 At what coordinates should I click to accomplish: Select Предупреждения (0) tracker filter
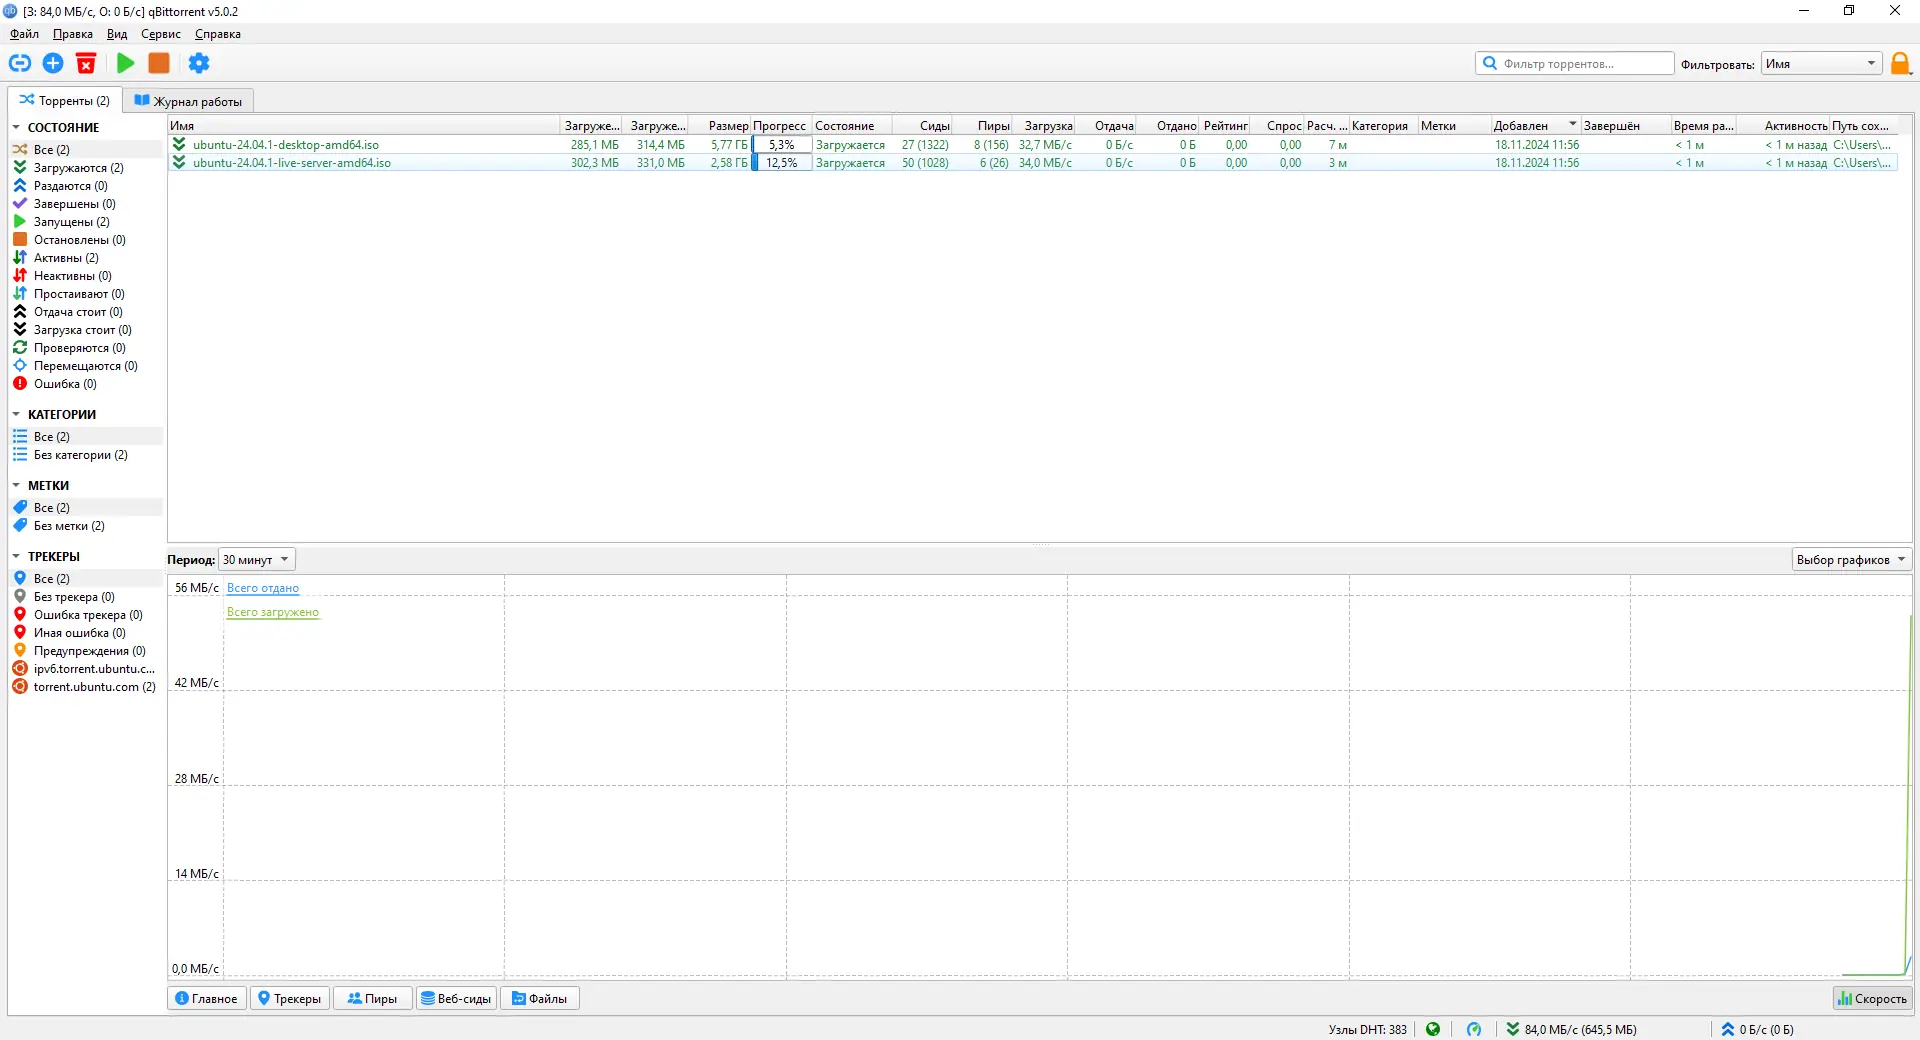point(90,651)
